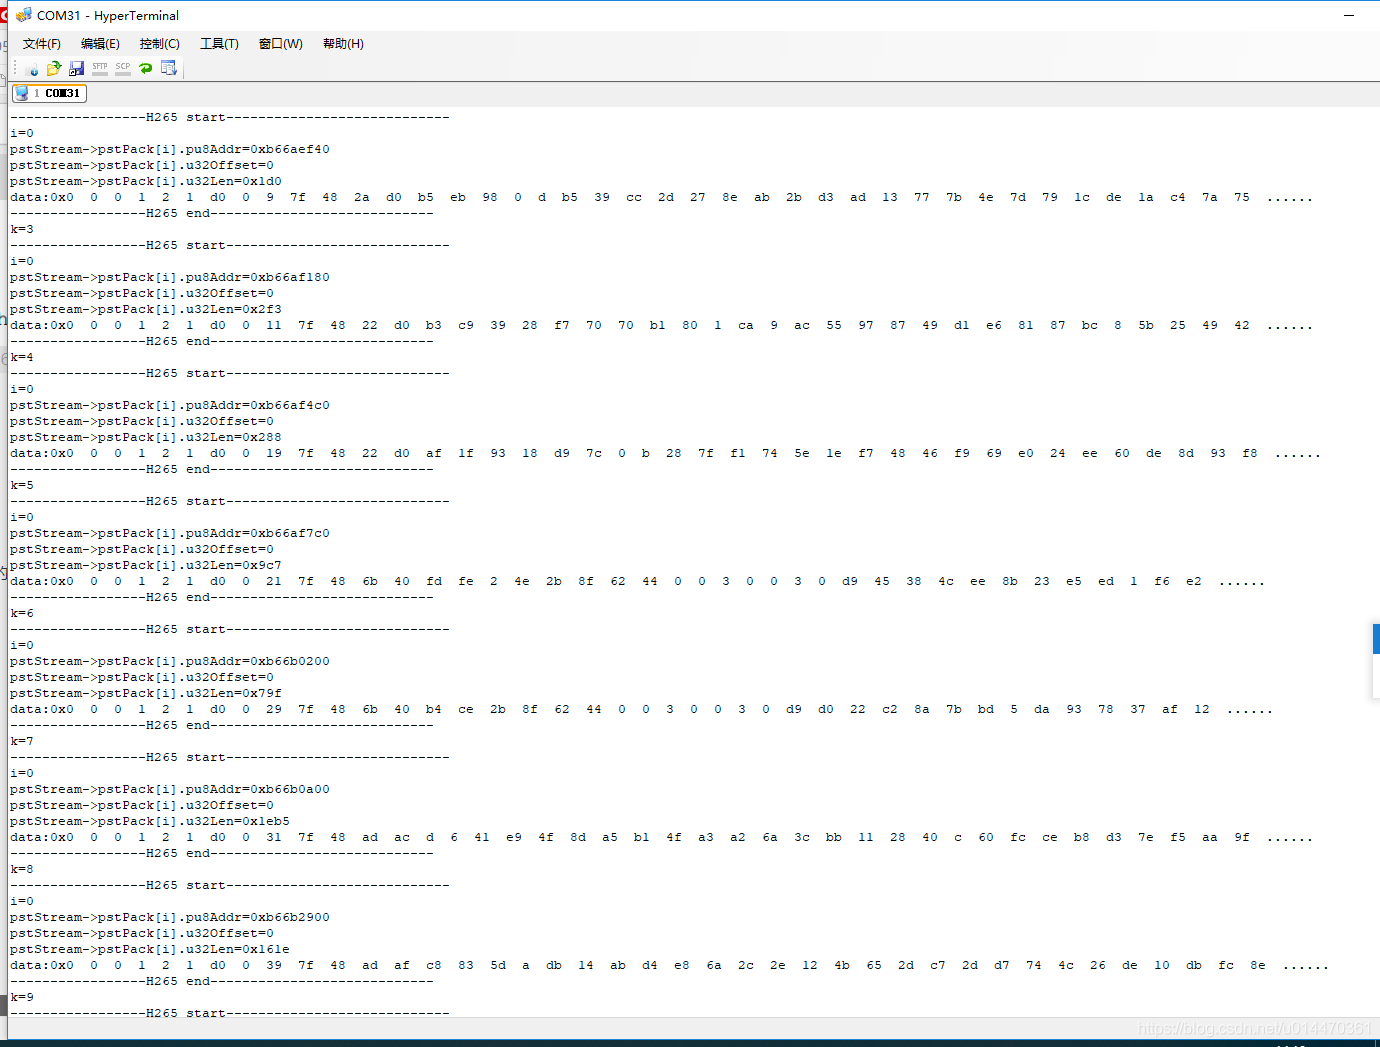
Task: Open the 帮助(H) menu
Action: (x=343, y=44)
